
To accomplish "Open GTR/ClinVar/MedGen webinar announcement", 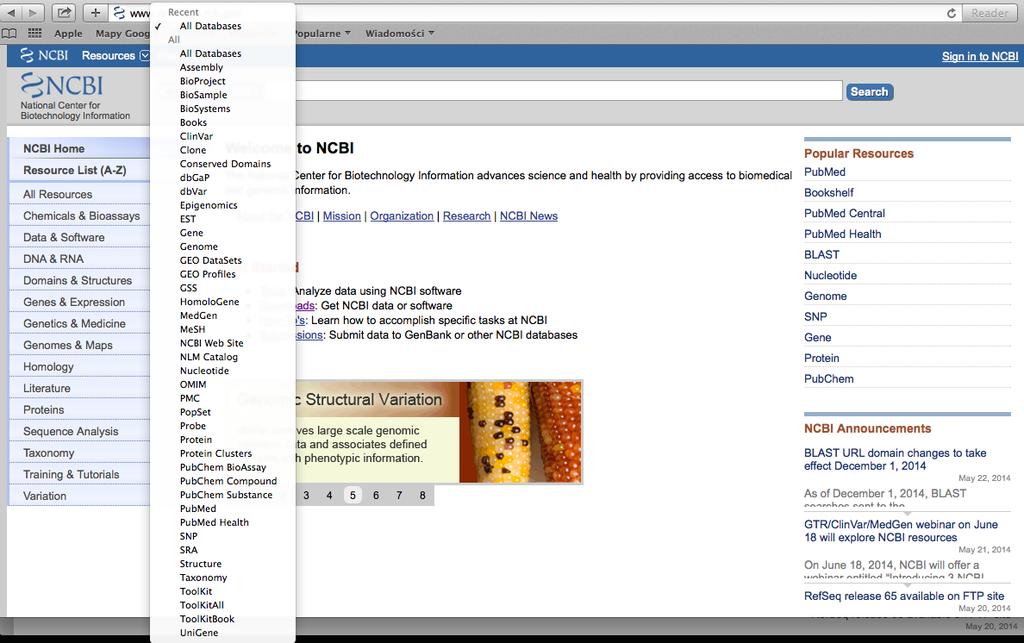I will pyautogui.click(x=901, y=531).
